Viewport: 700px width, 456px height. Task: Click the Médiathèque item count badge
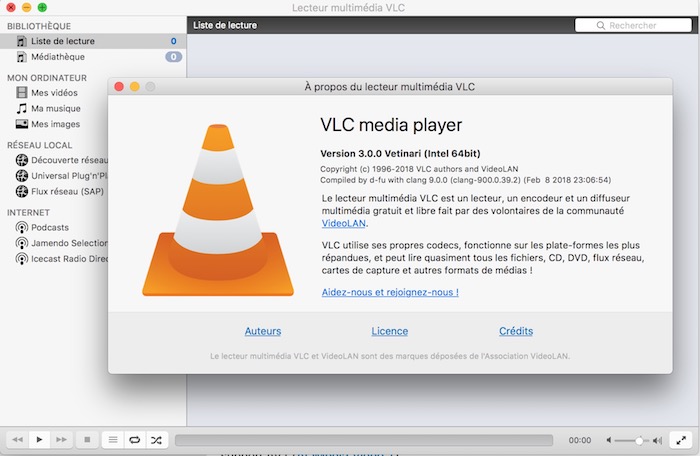point(173,57)
